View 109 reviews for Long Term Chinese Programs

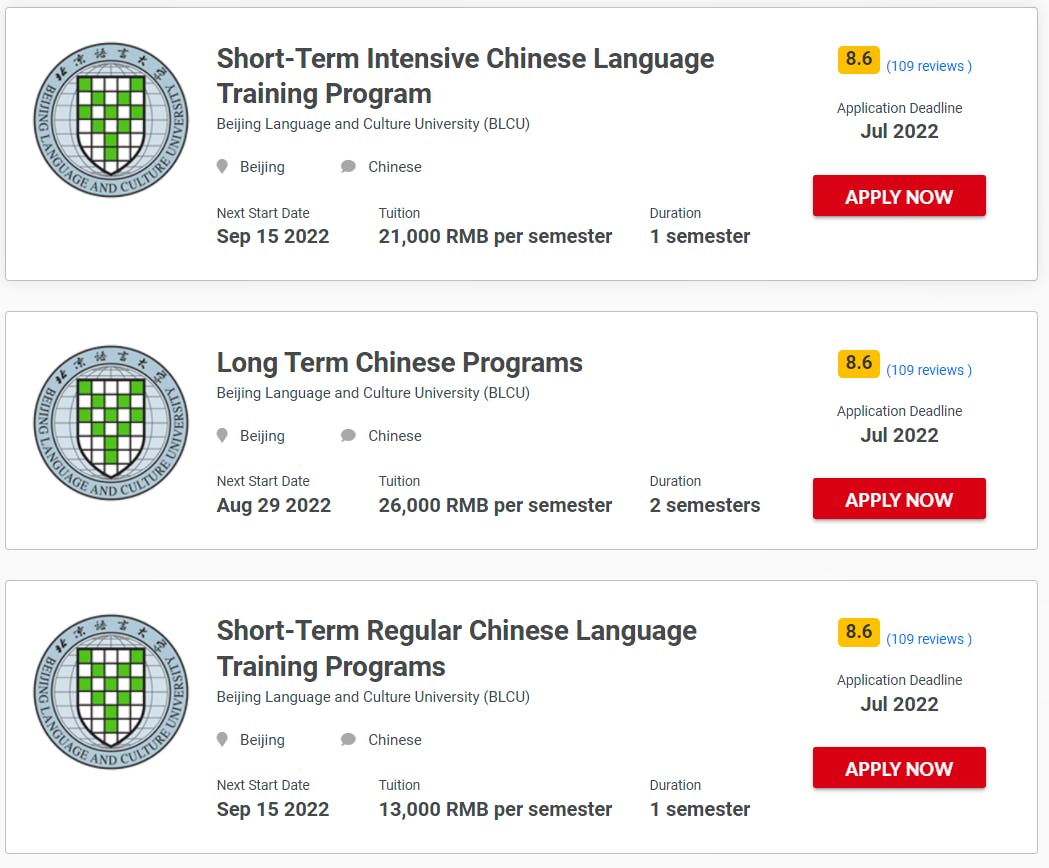click(x=929, y=370)
